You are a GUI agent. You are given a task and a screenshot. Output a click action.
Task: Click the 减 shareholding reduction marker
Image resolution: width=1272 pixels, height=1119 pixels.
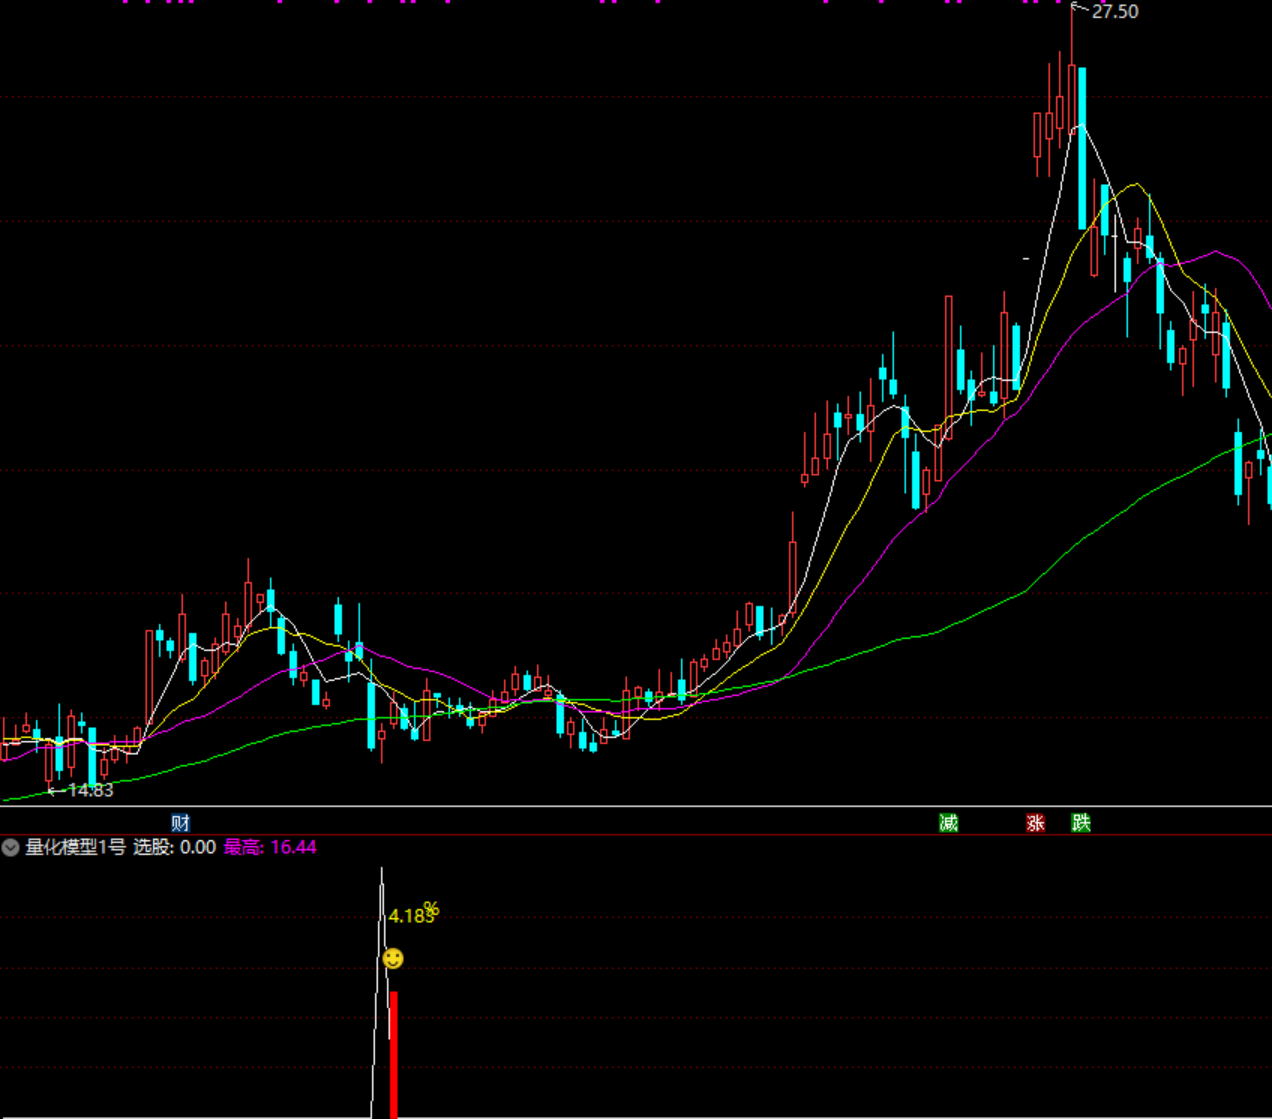[948, 823]
